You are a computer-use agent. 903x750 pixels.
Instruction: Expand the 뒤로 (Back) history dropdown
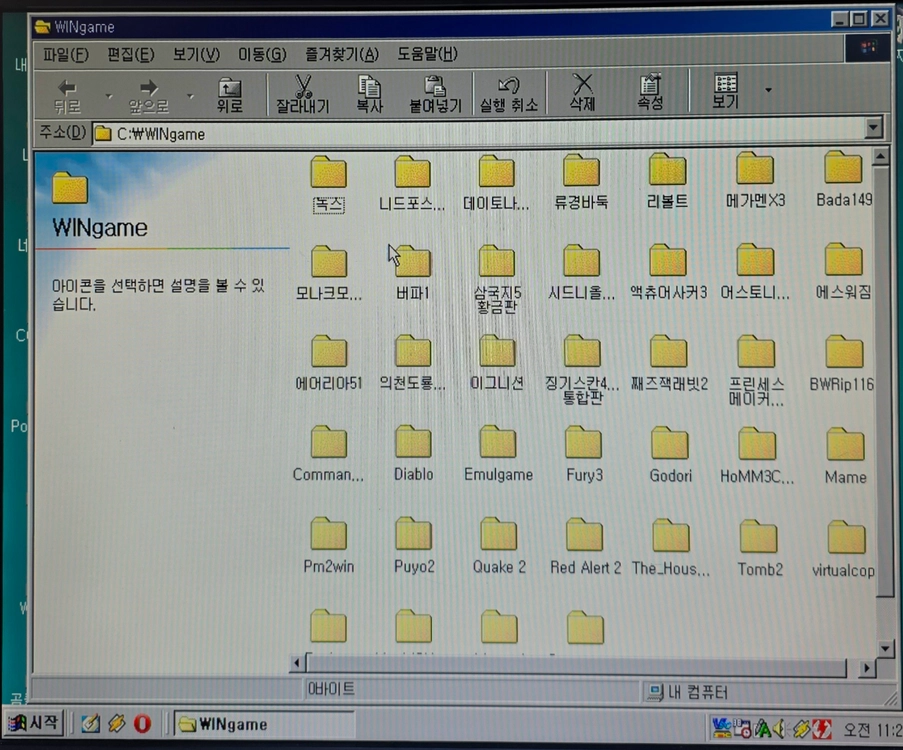click(109, 96)
